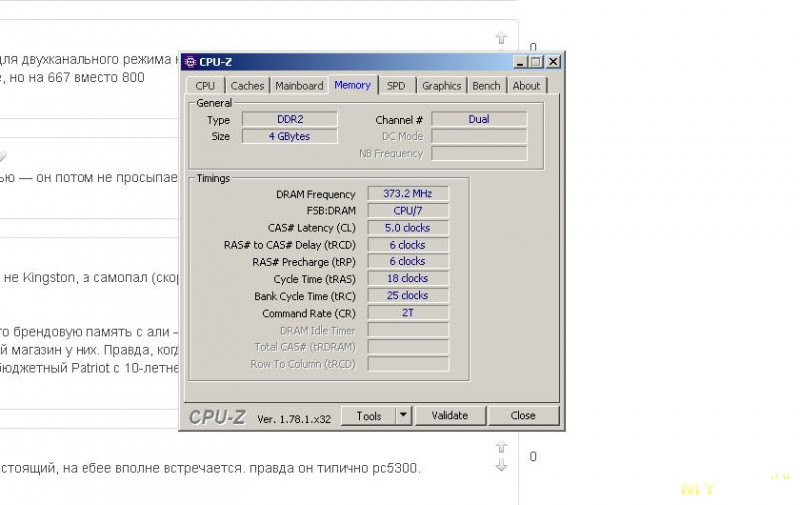
Task: Select the 2T Command Rate value
Action: click(x=408, y=313)
